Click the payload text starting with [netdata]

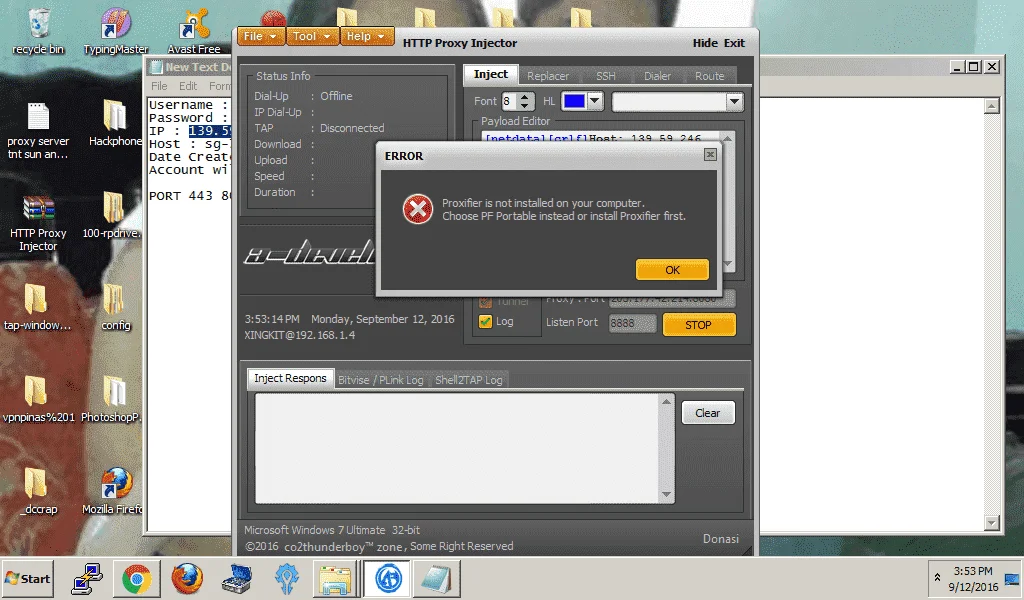coord(593,138)
